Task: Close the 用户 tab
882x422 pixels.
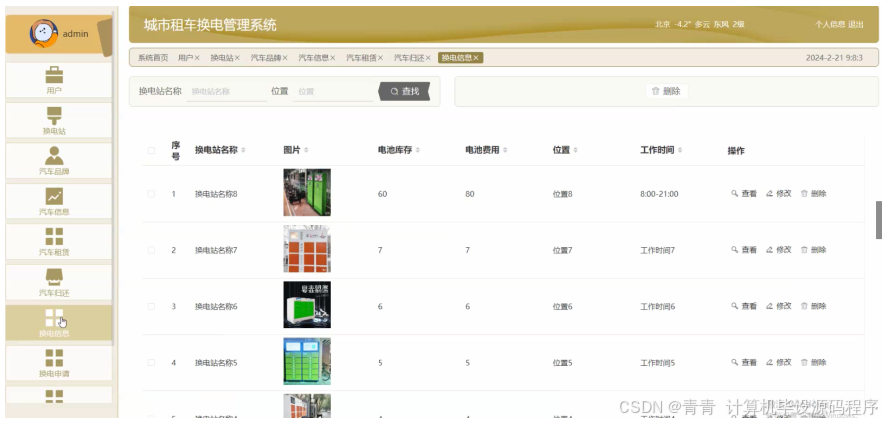Action: [x=197, y=58]
